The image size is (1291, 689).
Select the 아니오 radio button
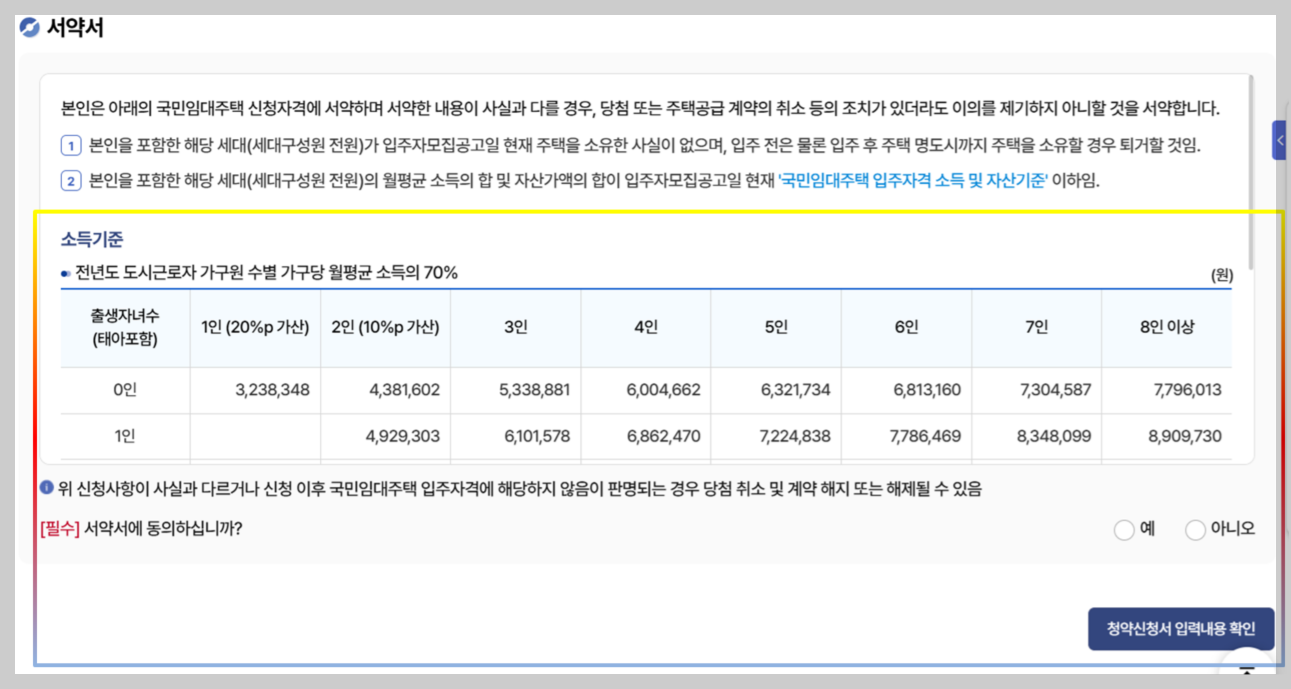tap(1195, 530)
